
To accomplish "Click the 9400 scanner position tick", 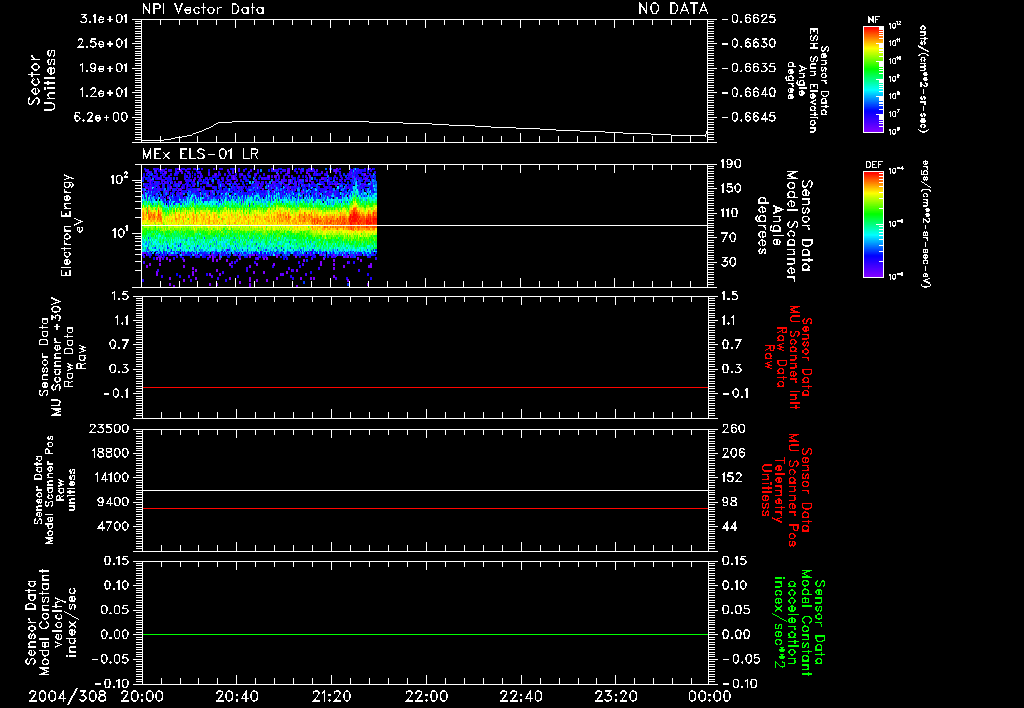I will click(114, 502).
